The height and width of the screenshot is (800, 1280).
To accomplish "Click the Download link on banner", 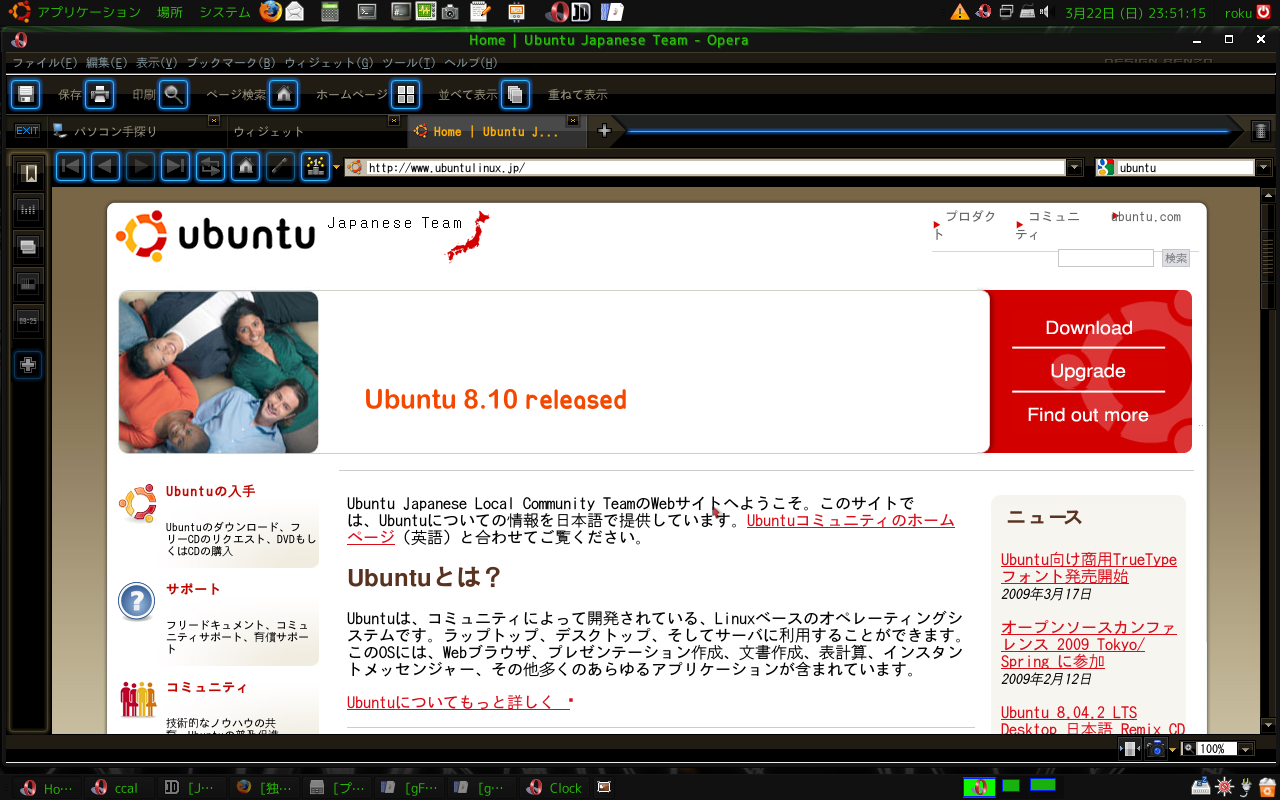I will click(x=1089, y=328).
